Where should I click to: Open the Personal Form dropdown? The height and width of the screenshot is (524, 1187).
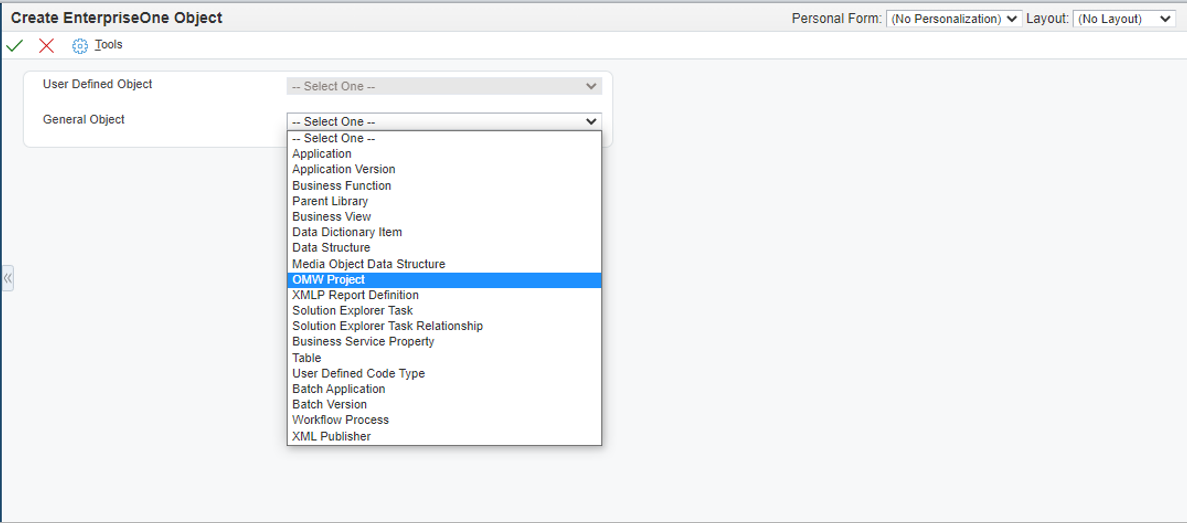[954, 19]
